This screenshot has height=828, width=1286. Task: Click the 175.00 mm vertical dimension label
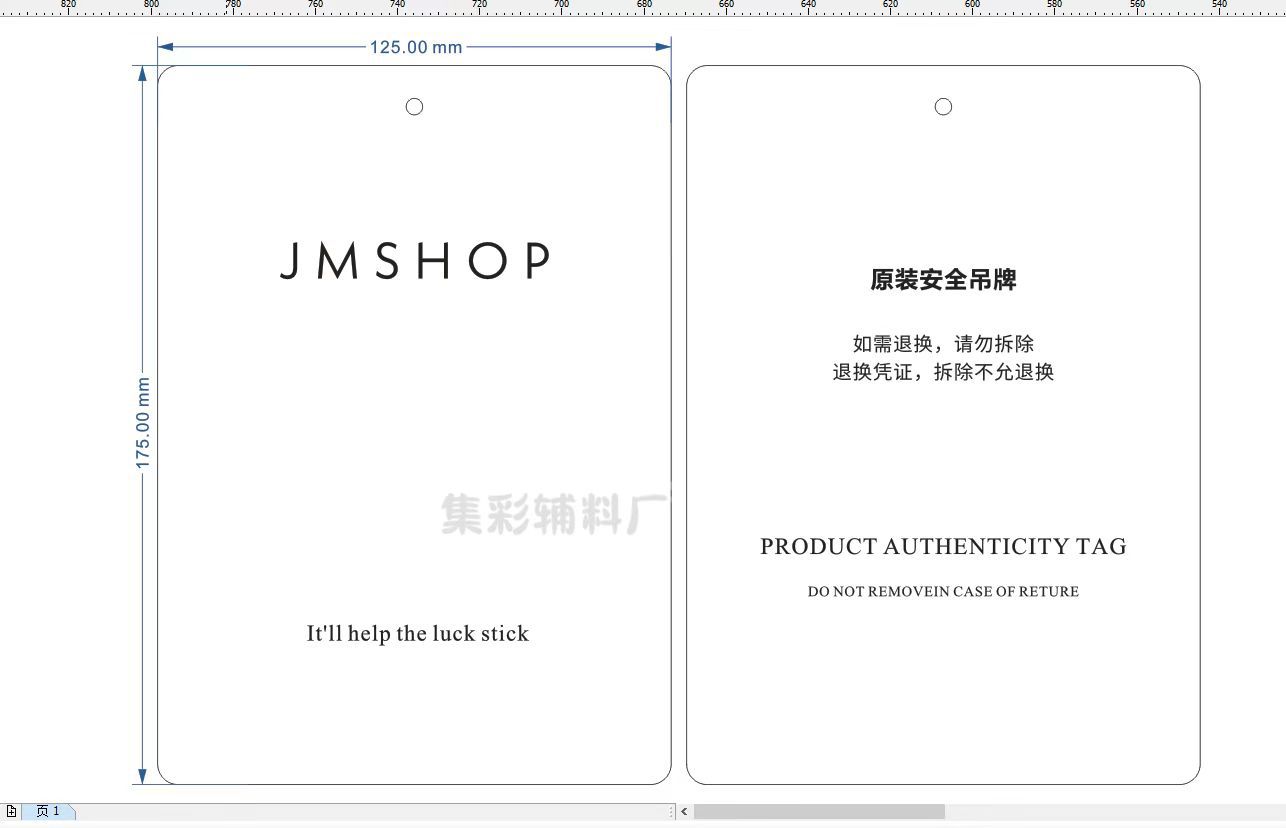143,422
